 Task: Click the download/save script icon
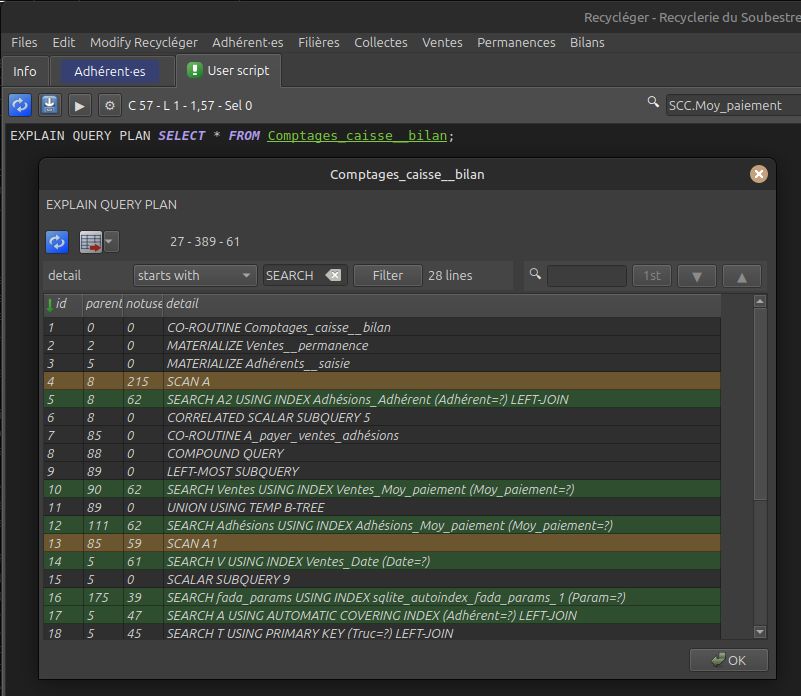(x=49, y=105)
